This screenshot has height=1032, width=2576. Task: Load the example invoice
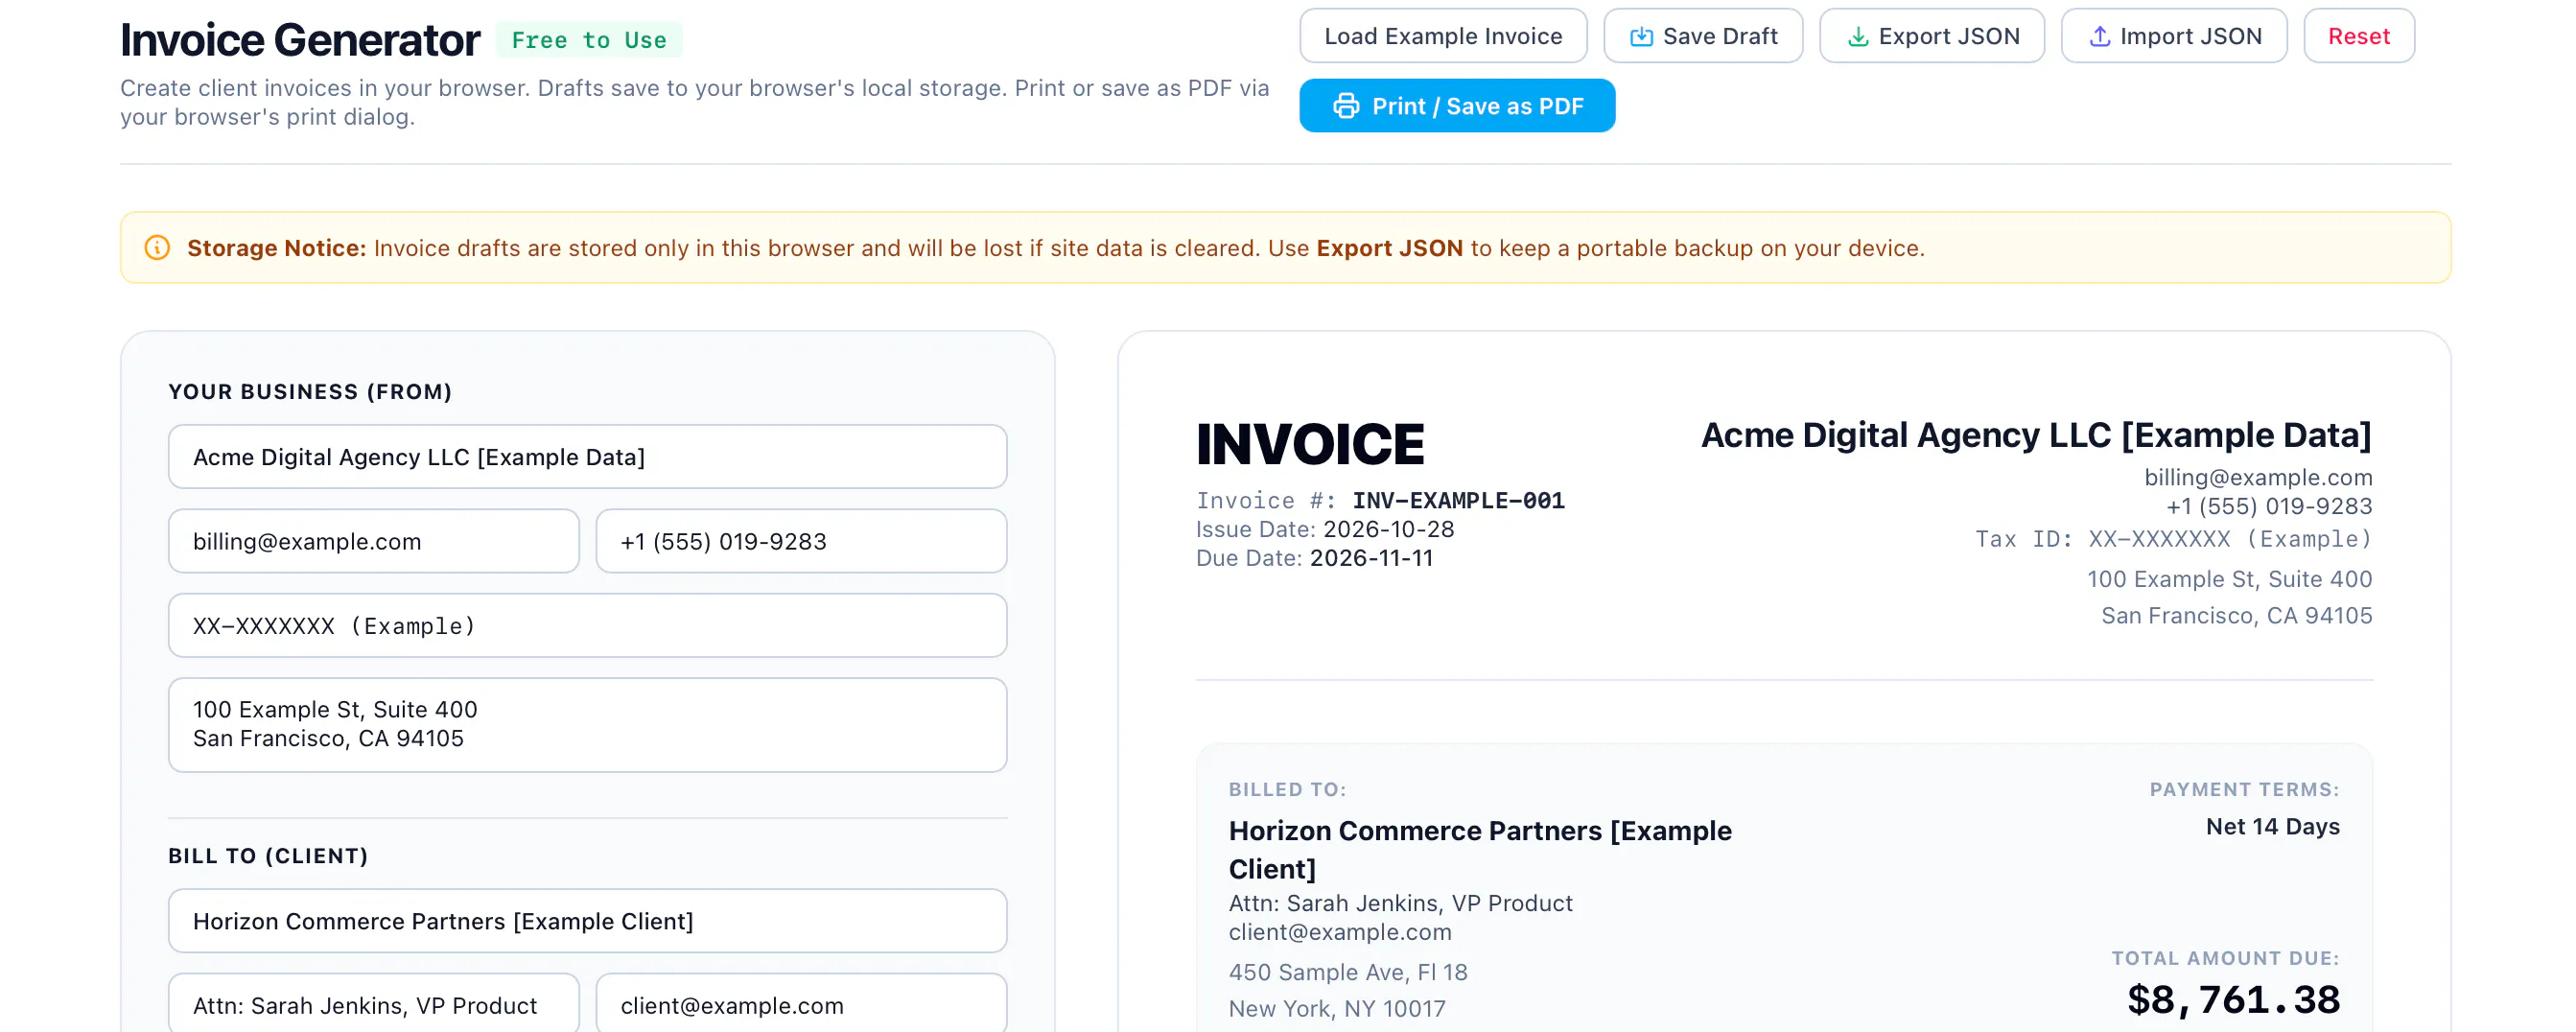(1442, 36)
